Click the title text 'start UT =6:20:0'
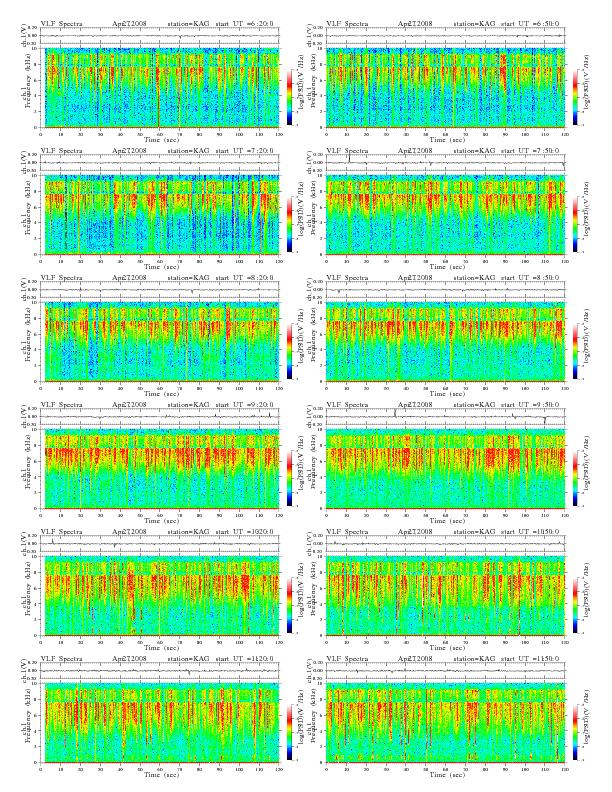 point(245,23)
